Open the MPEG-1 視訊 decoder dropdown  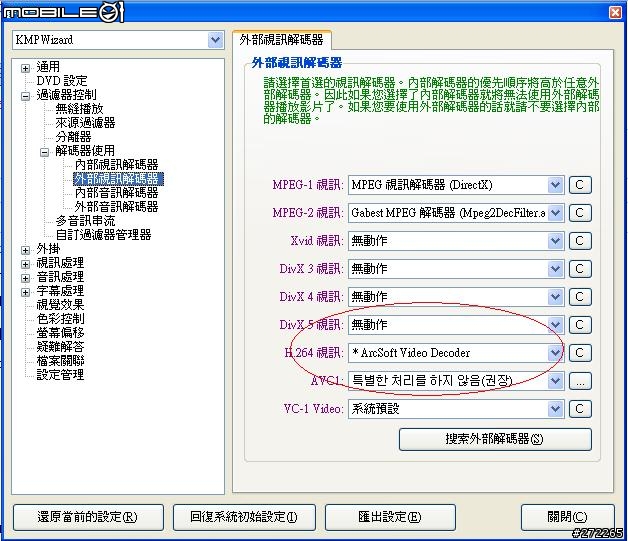click(555, 185)
